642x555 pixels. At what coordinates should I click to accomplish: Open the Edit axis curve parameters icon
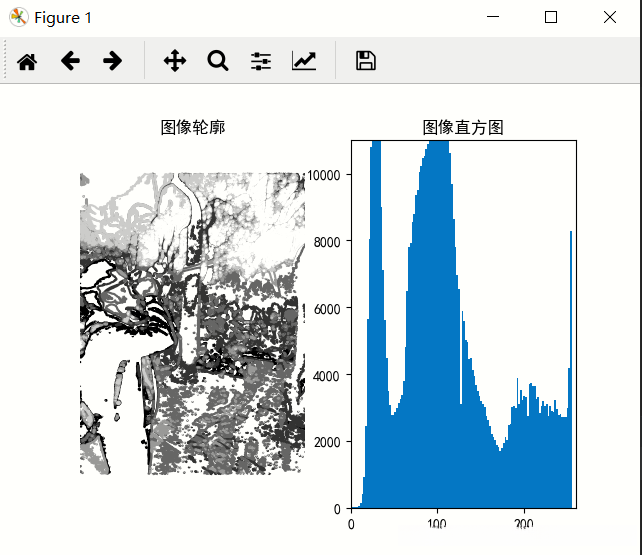click(x=304, y=61)
